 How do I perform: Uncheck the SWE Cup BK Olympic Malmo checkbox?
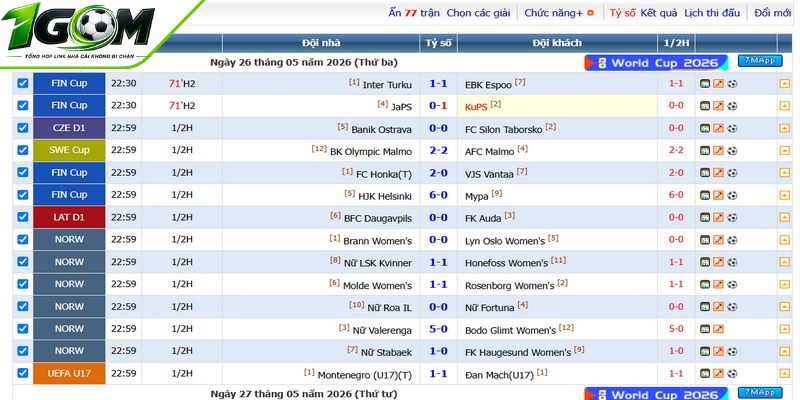(23, 150)
